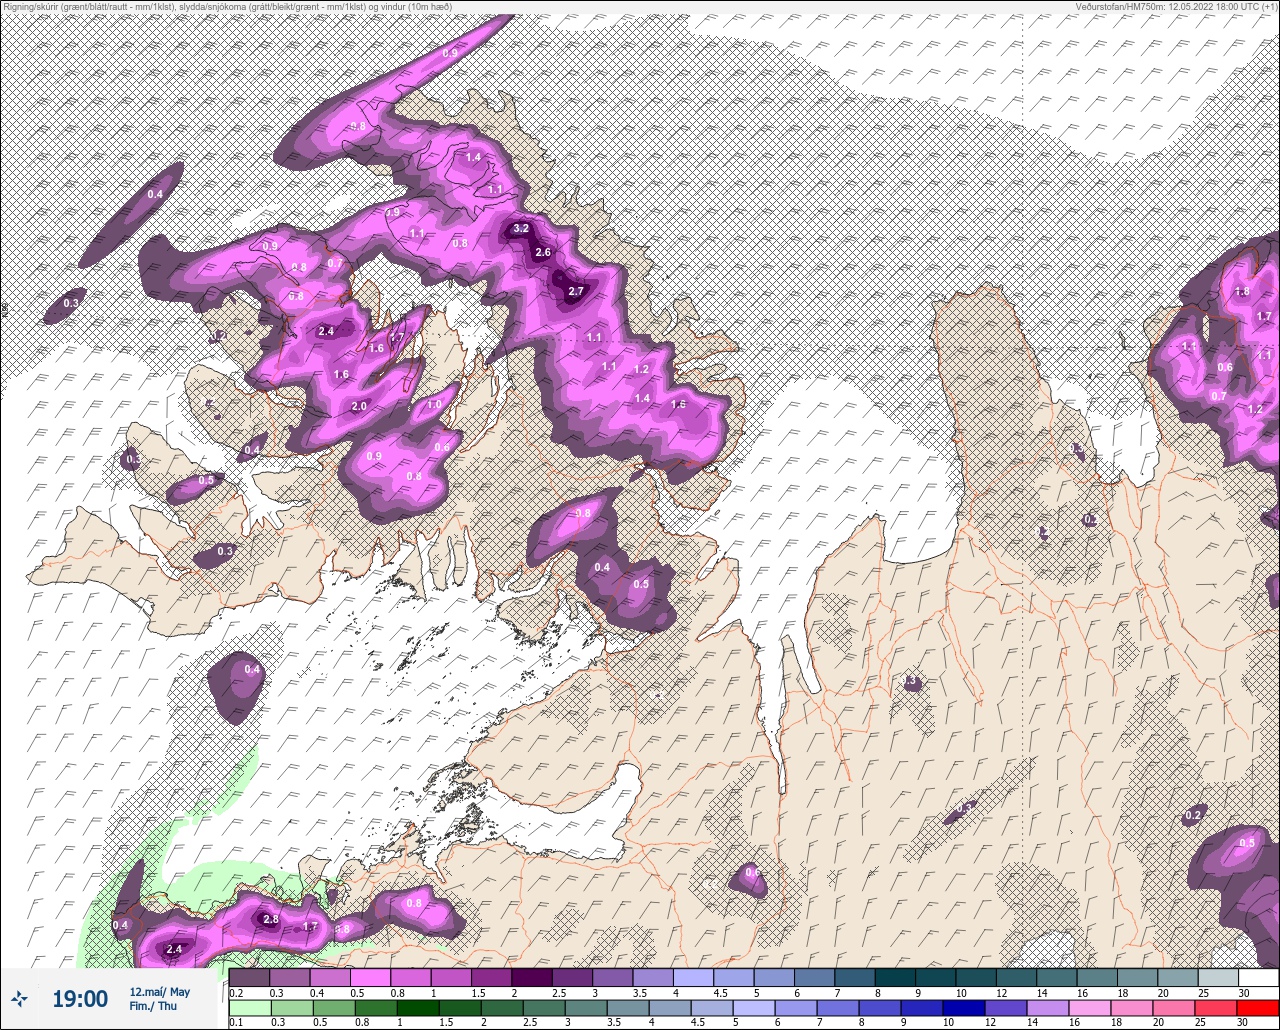The width and height of the screenshot is (1280, 1030).
Task: Select upper legend darkest purple 2–2.5 swatch
Action: point(531,977)
